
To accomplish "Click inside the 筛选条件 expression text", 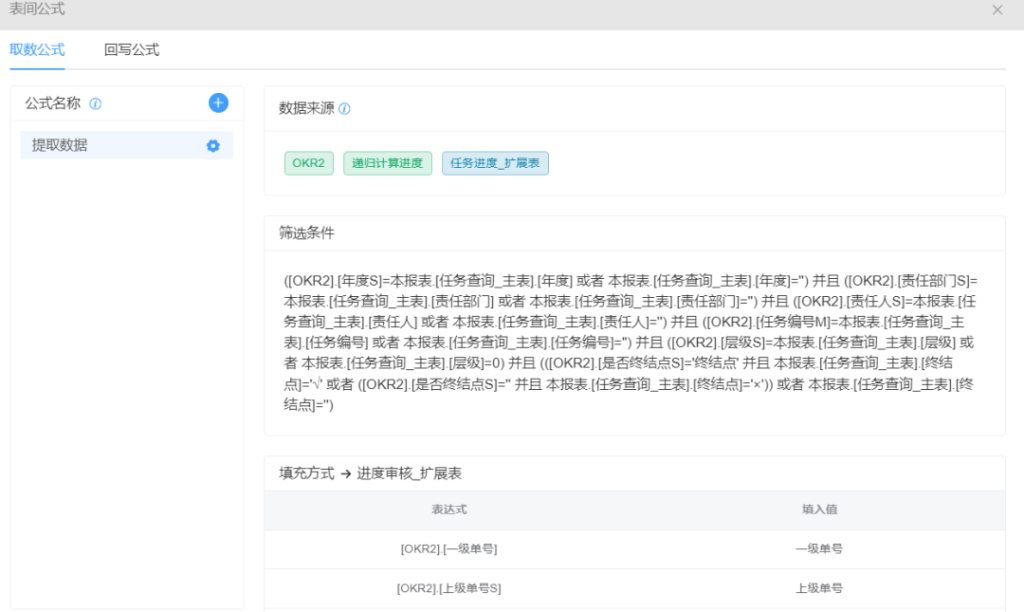I will tap(630, 342).
